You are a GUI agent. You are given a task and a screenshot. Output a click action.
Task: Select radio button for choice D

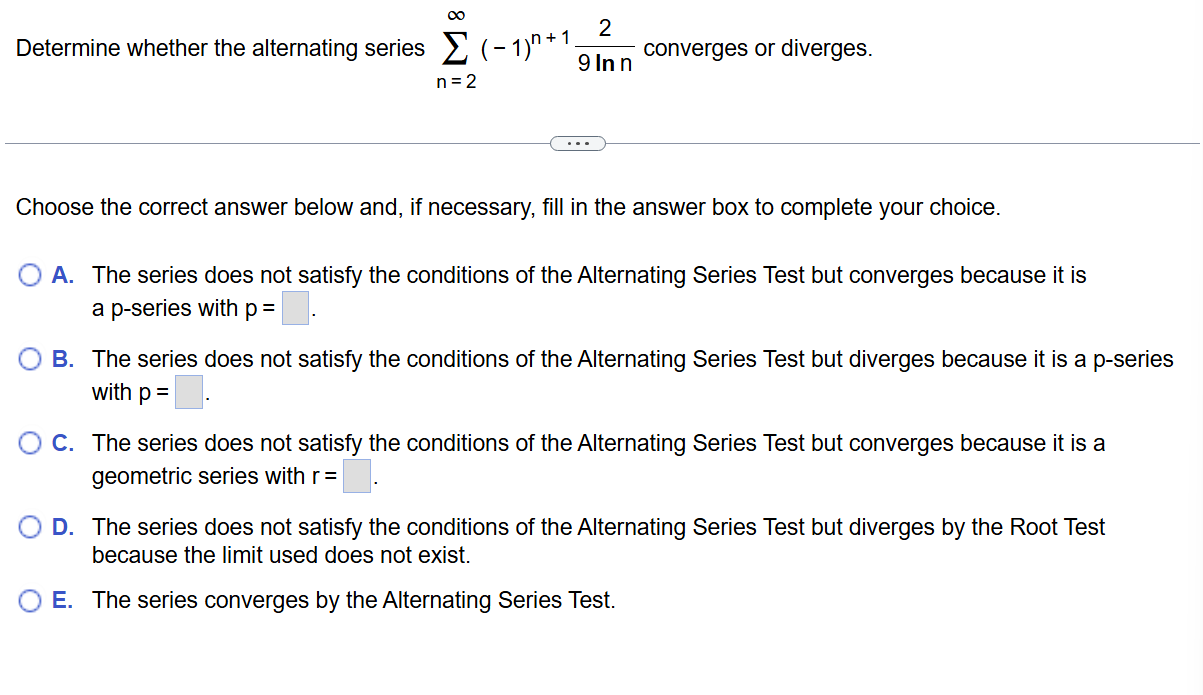click(x=30, y=527)
